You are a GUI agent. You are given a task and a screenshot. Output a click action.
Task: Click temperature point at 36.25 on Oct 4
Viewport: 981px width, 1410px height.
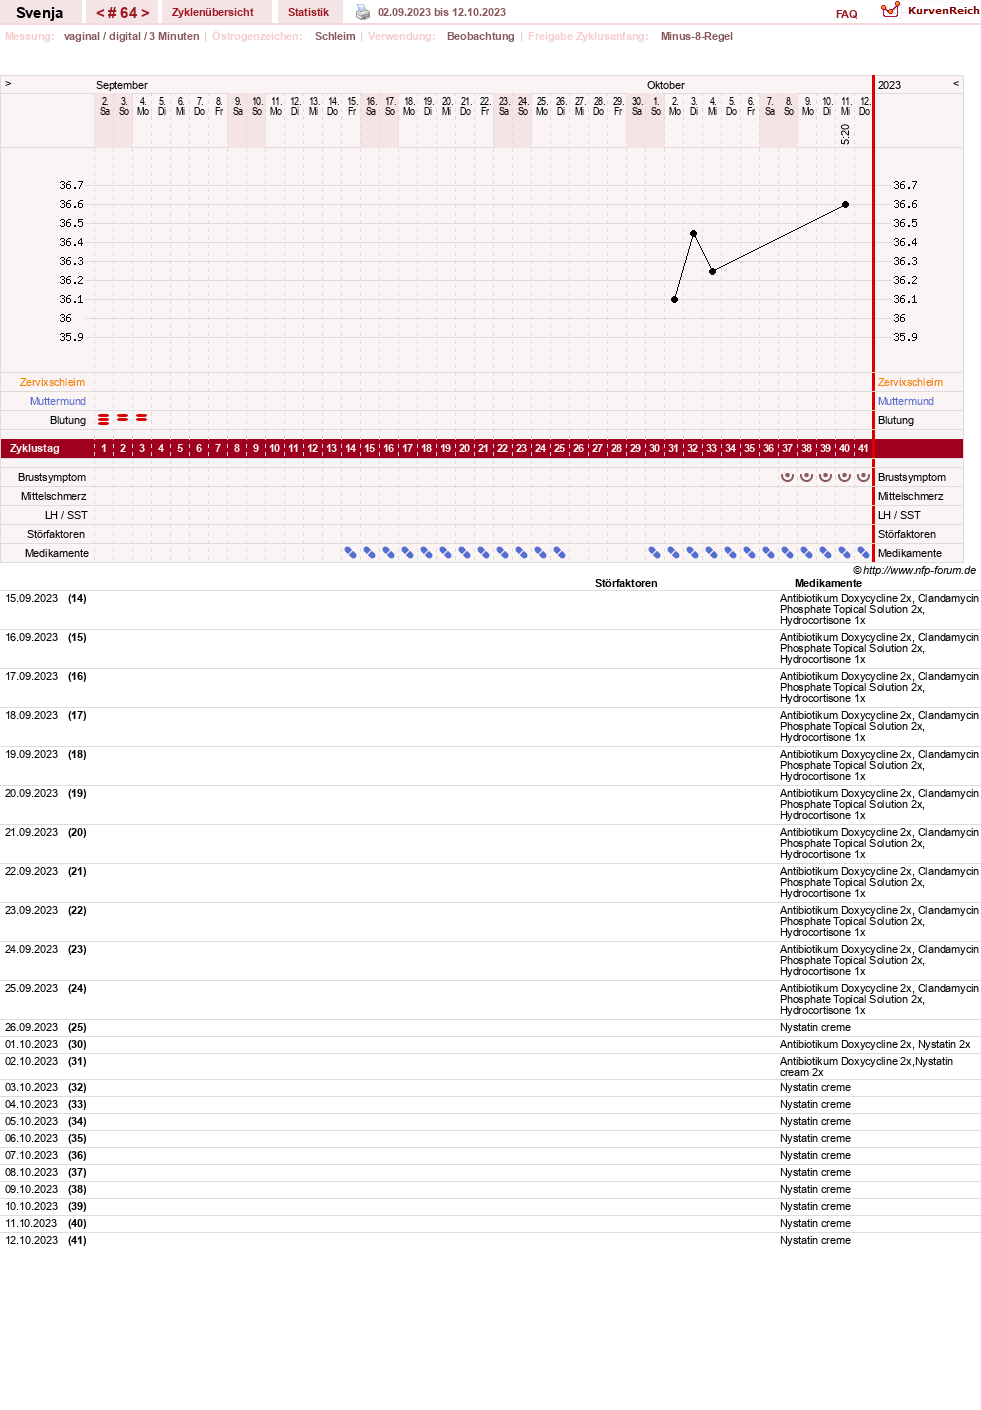(x=713, y=271)
